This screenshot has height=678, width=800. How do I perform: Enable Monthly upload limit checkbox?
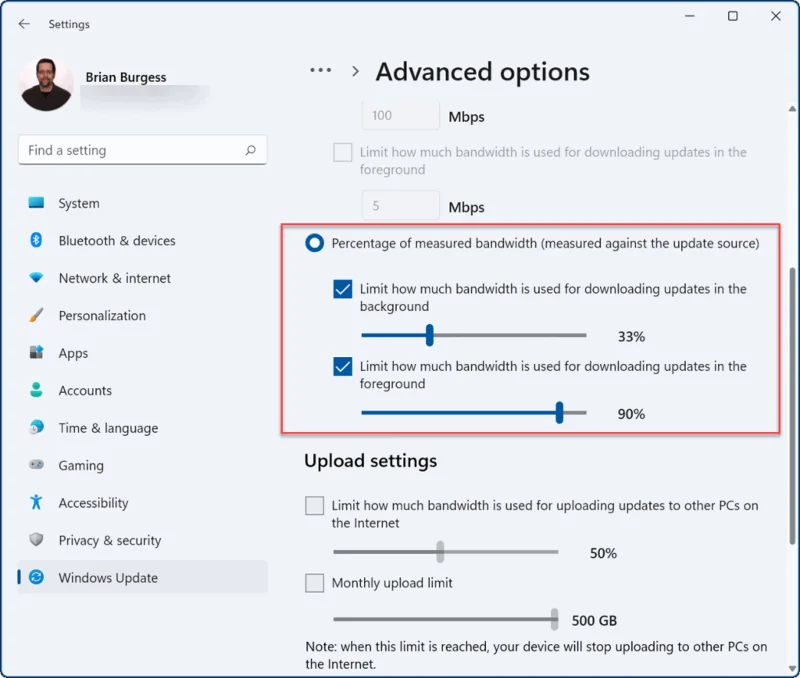pyautogui.click(x=314, y=583)
